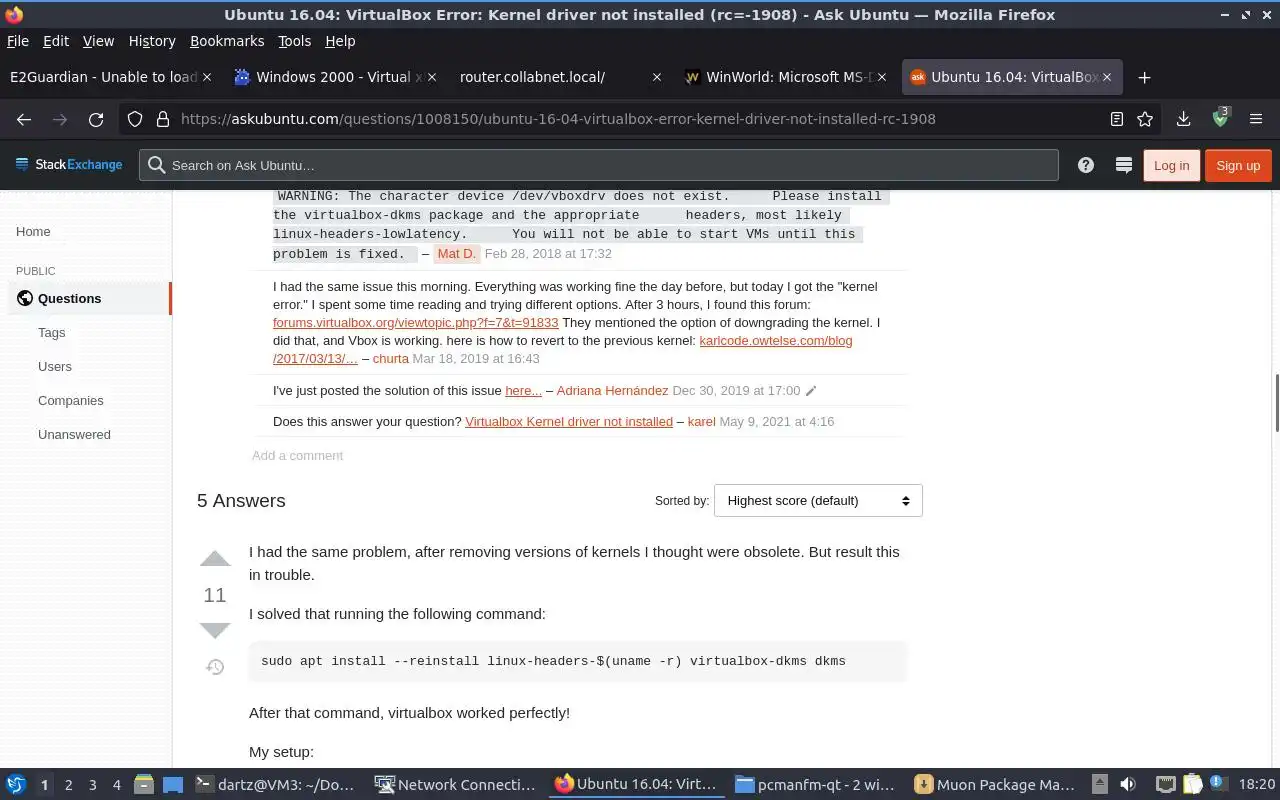The height and width of the screenshot is (800, 1280).
Task: Open the LXQt application menu
Action: (16, 785)
